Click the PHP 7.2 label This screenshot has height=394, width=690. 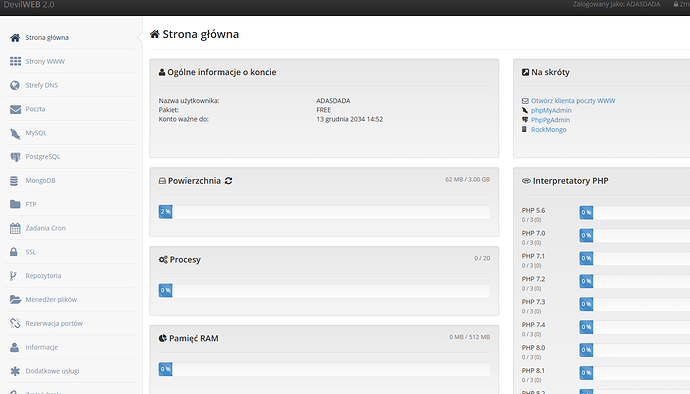coord(533,279)
